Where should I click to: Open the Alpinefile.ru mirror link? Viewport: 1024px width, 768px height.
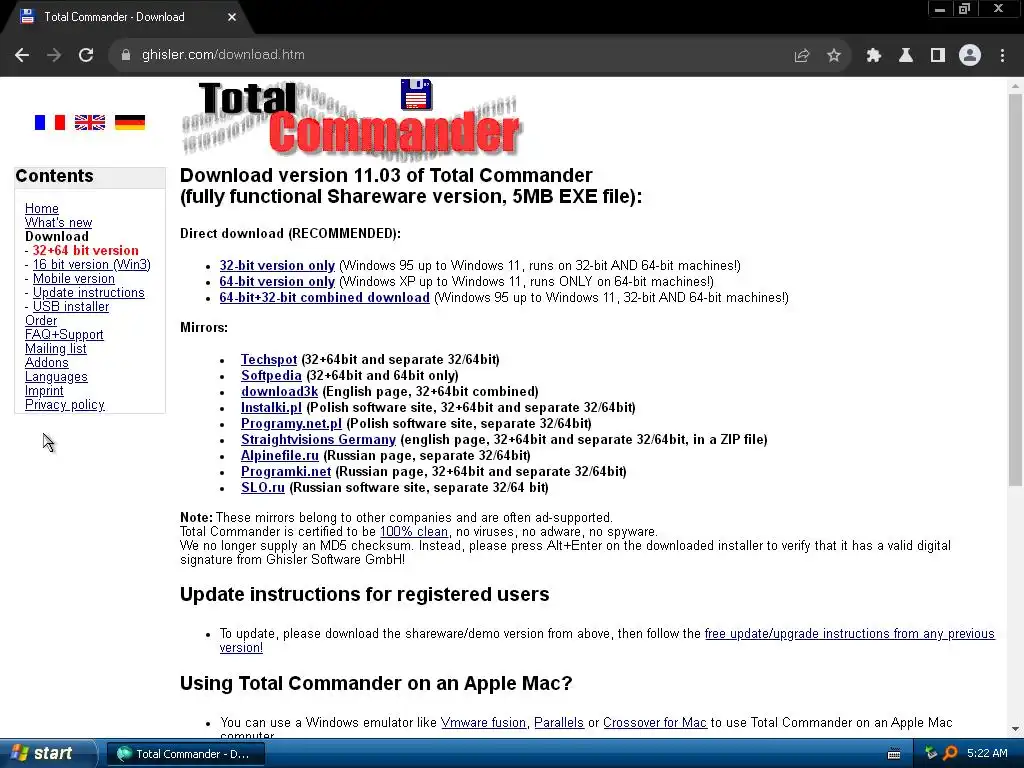pos(280,455)
